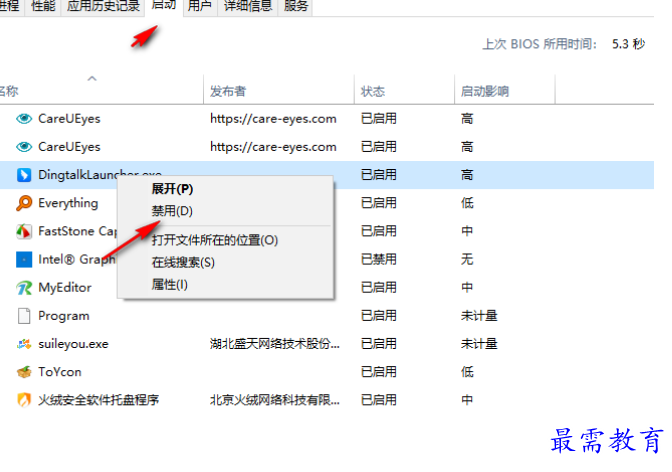Click publisher 湖北盛天网络技术股份...
The height and width of the screenshot is (472, 672).
pyautogui.click(x=275, y=344)
